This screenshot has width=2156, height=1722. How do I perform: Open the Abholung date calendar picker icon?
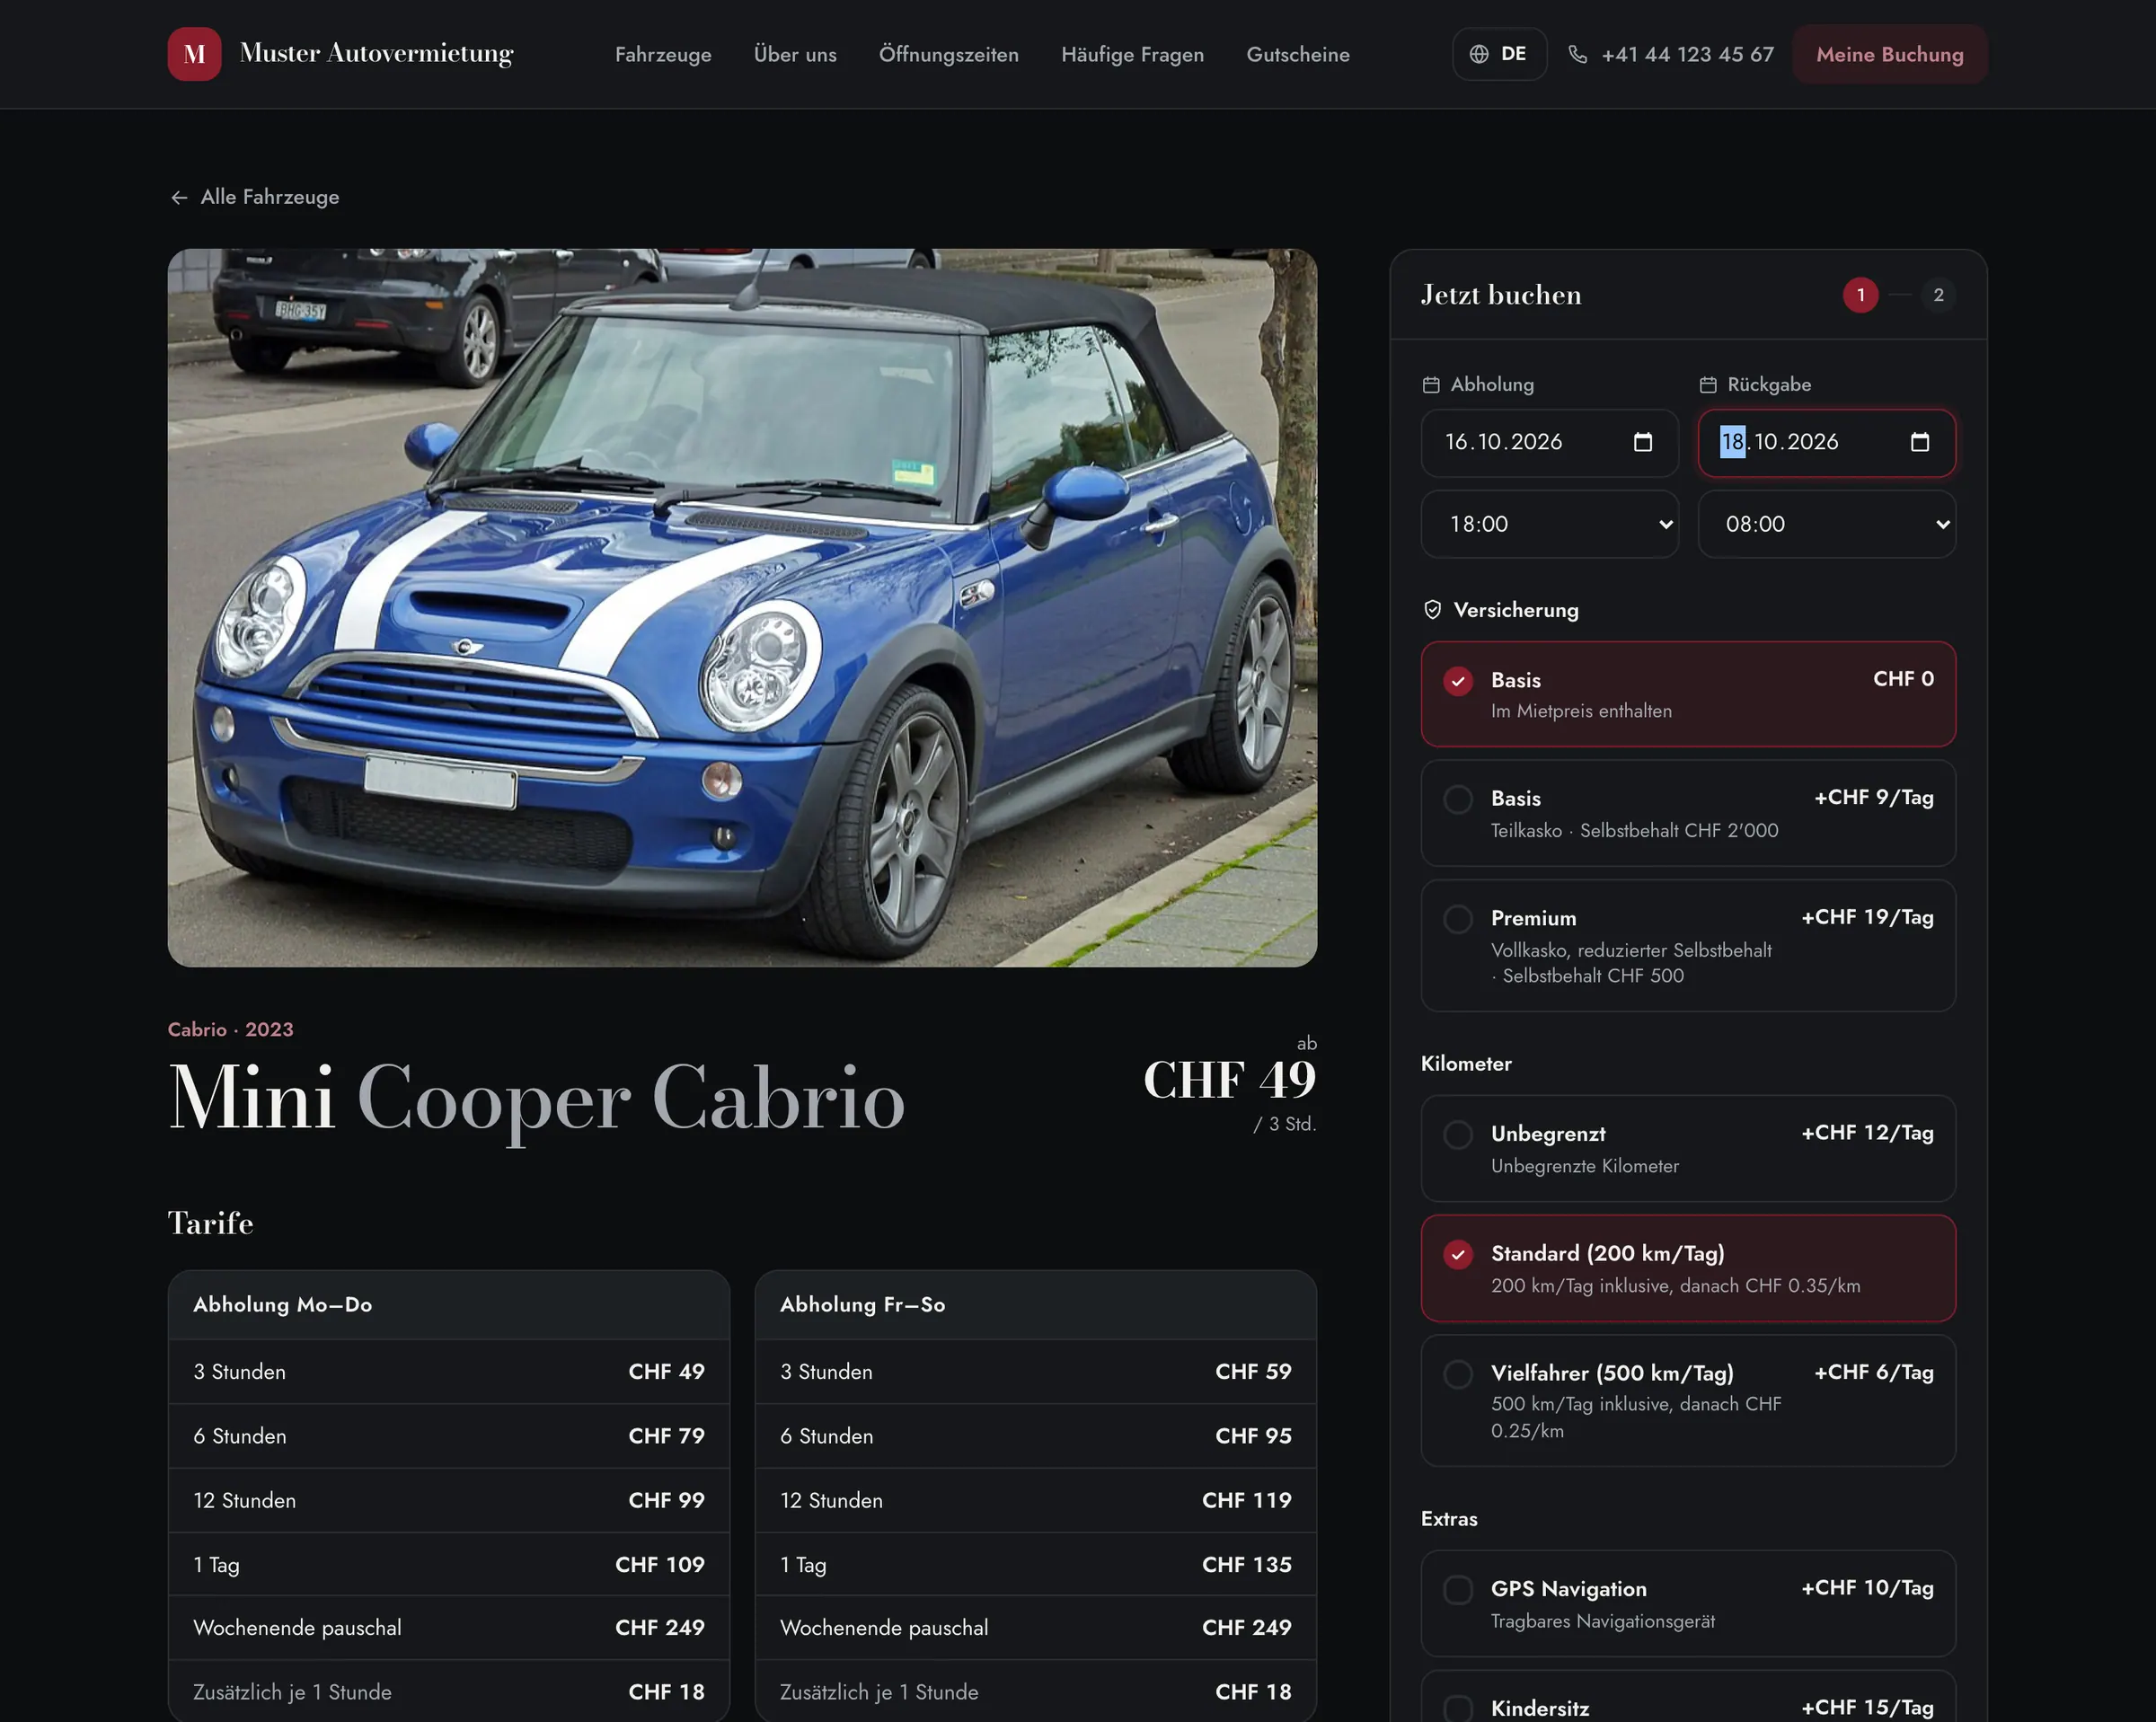tap(1642, 442)
